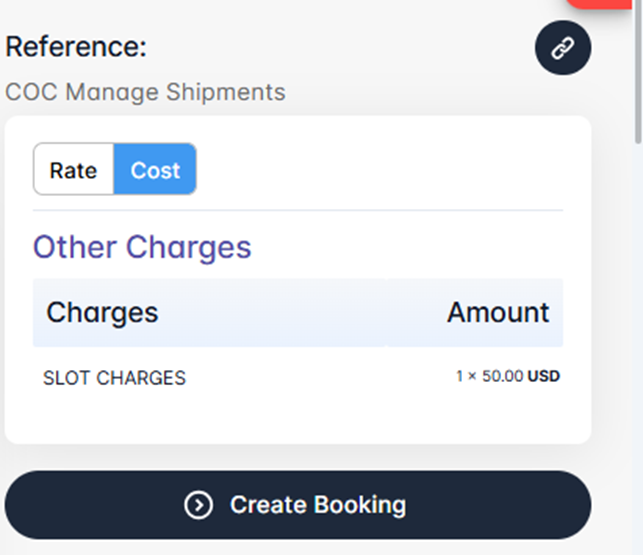
Task: Click the Charges table header row background
Action: [x=300, y=312]
